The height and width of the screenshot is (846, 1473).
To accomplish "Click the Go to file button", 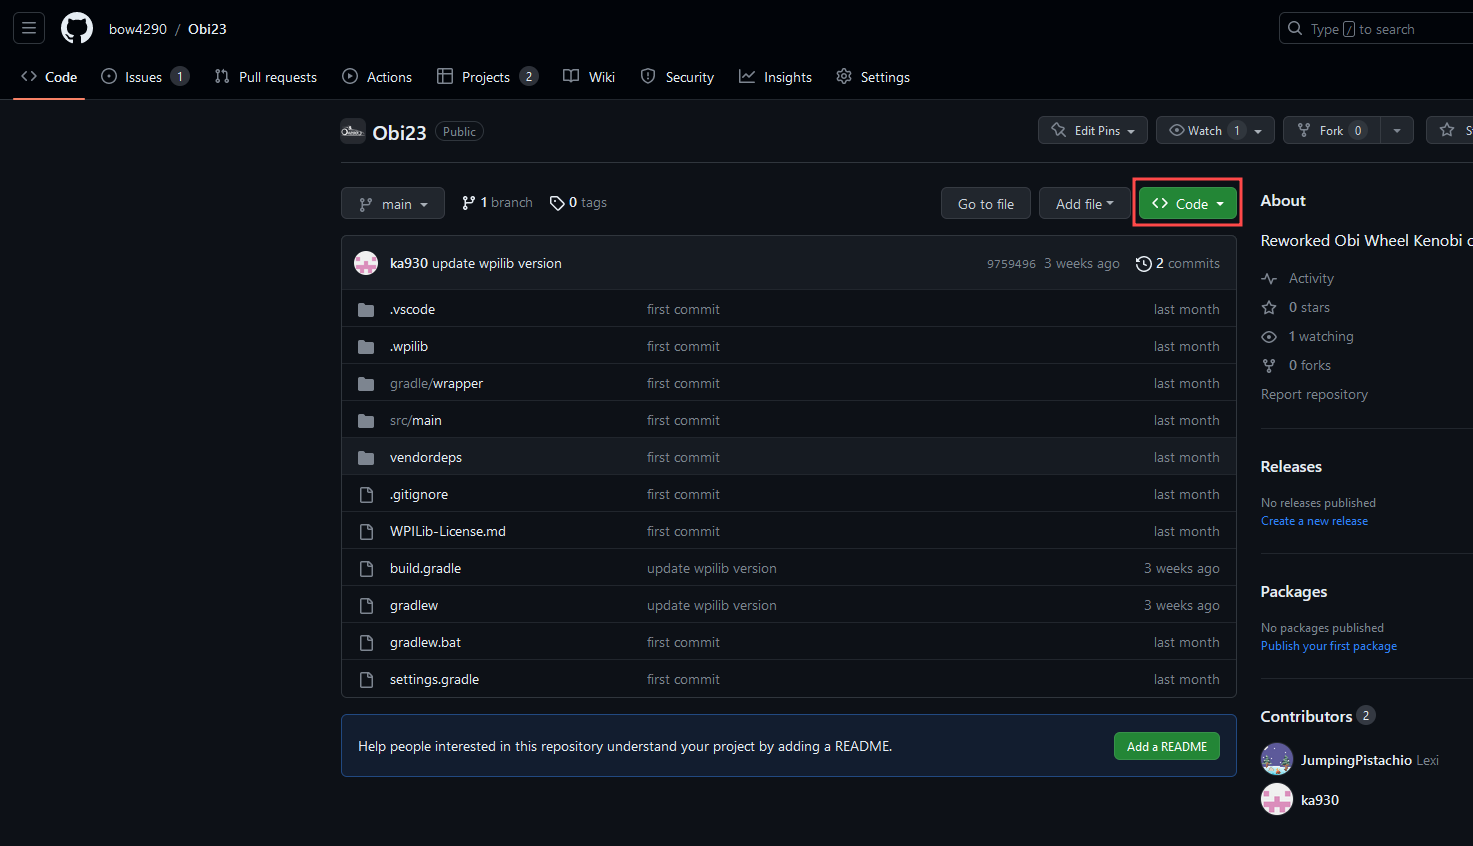I will pyautogui.click(x=986, y=204).
